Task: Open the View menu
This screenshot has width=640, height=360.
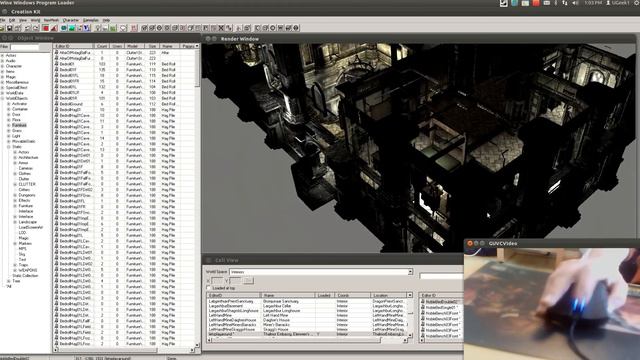Action: point(23,20)
